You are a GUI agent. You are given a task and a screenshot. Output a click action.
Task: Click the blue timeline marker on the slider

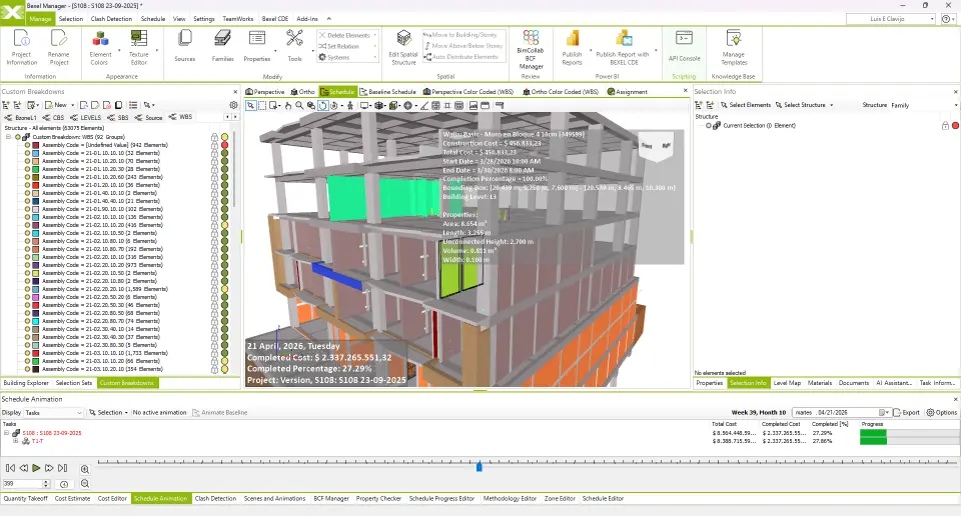click(479, 466)
